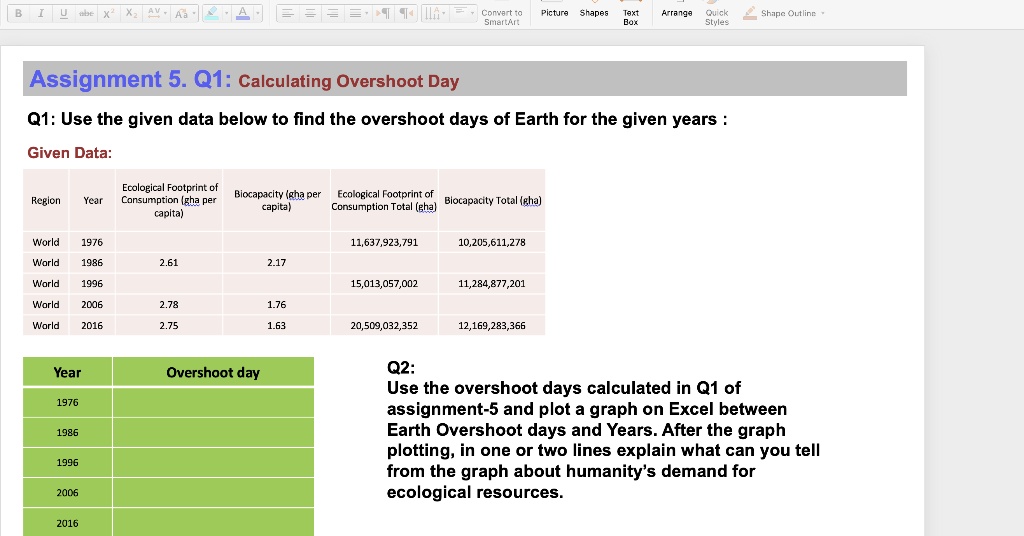
Task: Center align the text
Action: [309, 14]
